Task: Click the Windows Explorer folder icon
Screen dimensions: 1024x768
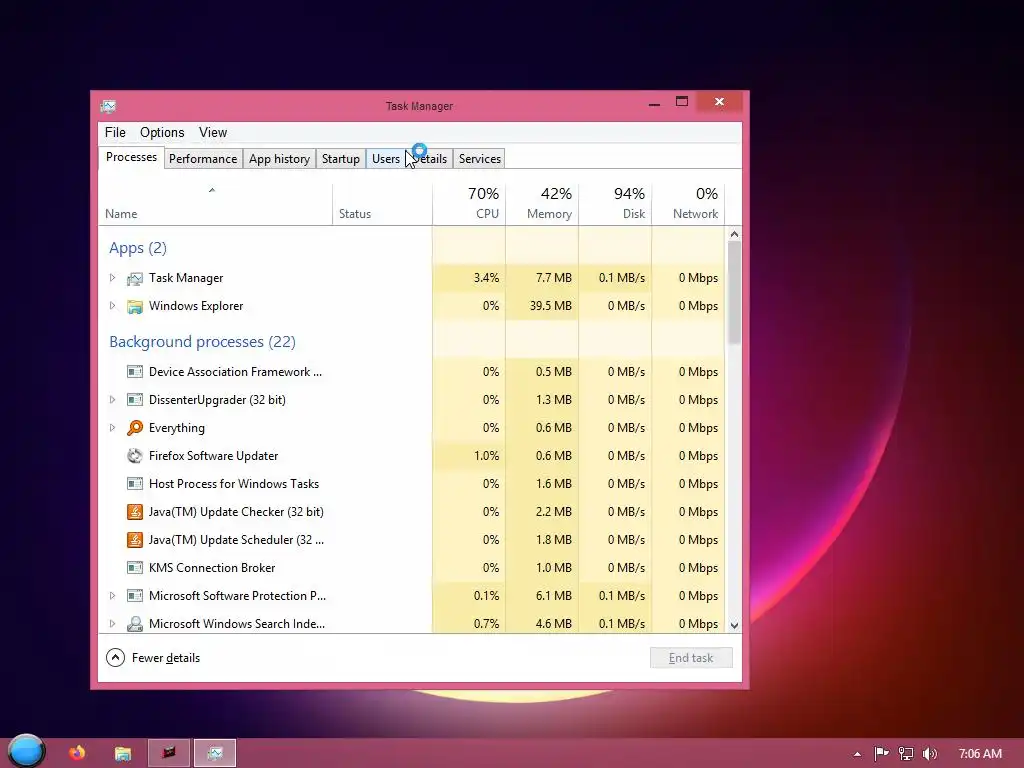Action: pyautogui.click(x=135, y=306)
